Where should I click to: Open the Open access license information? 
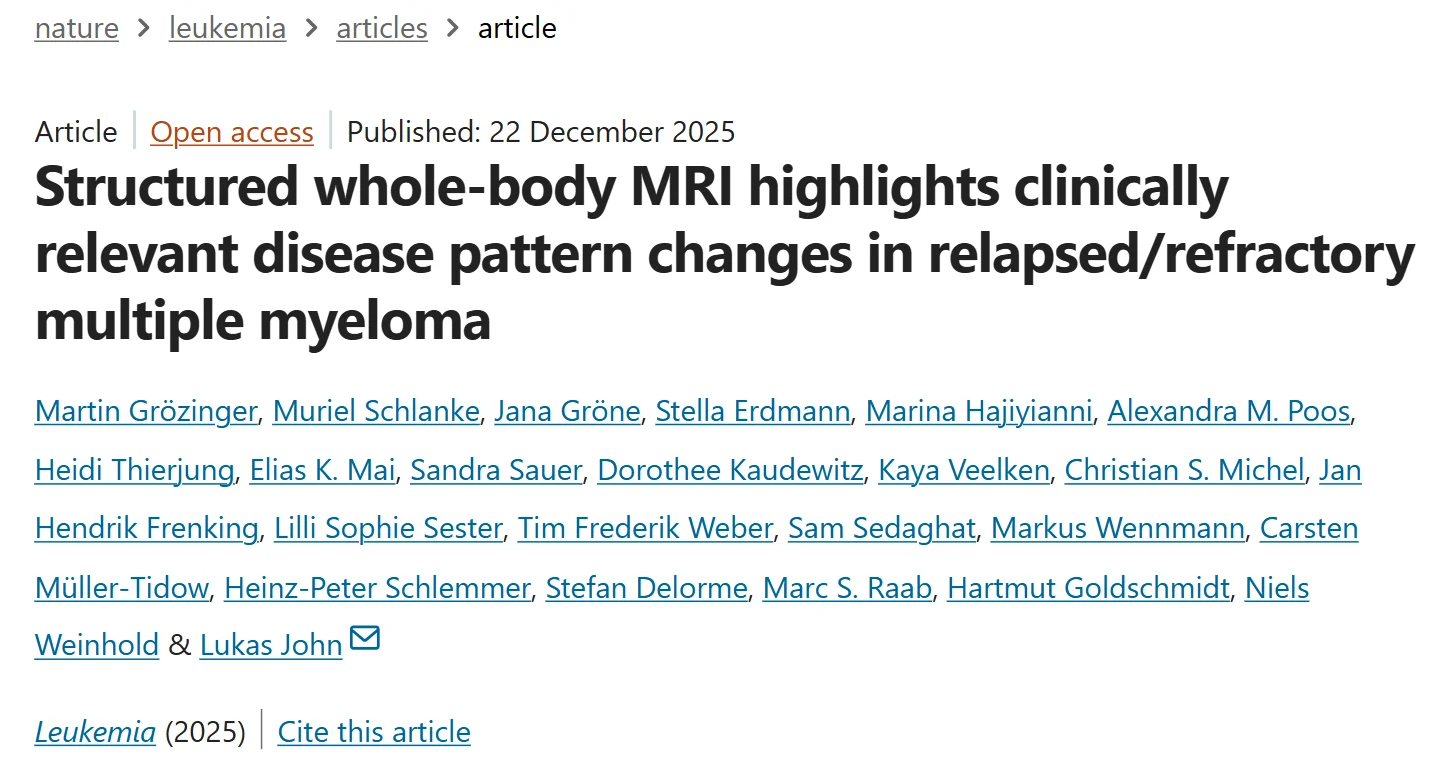[231, 131]
